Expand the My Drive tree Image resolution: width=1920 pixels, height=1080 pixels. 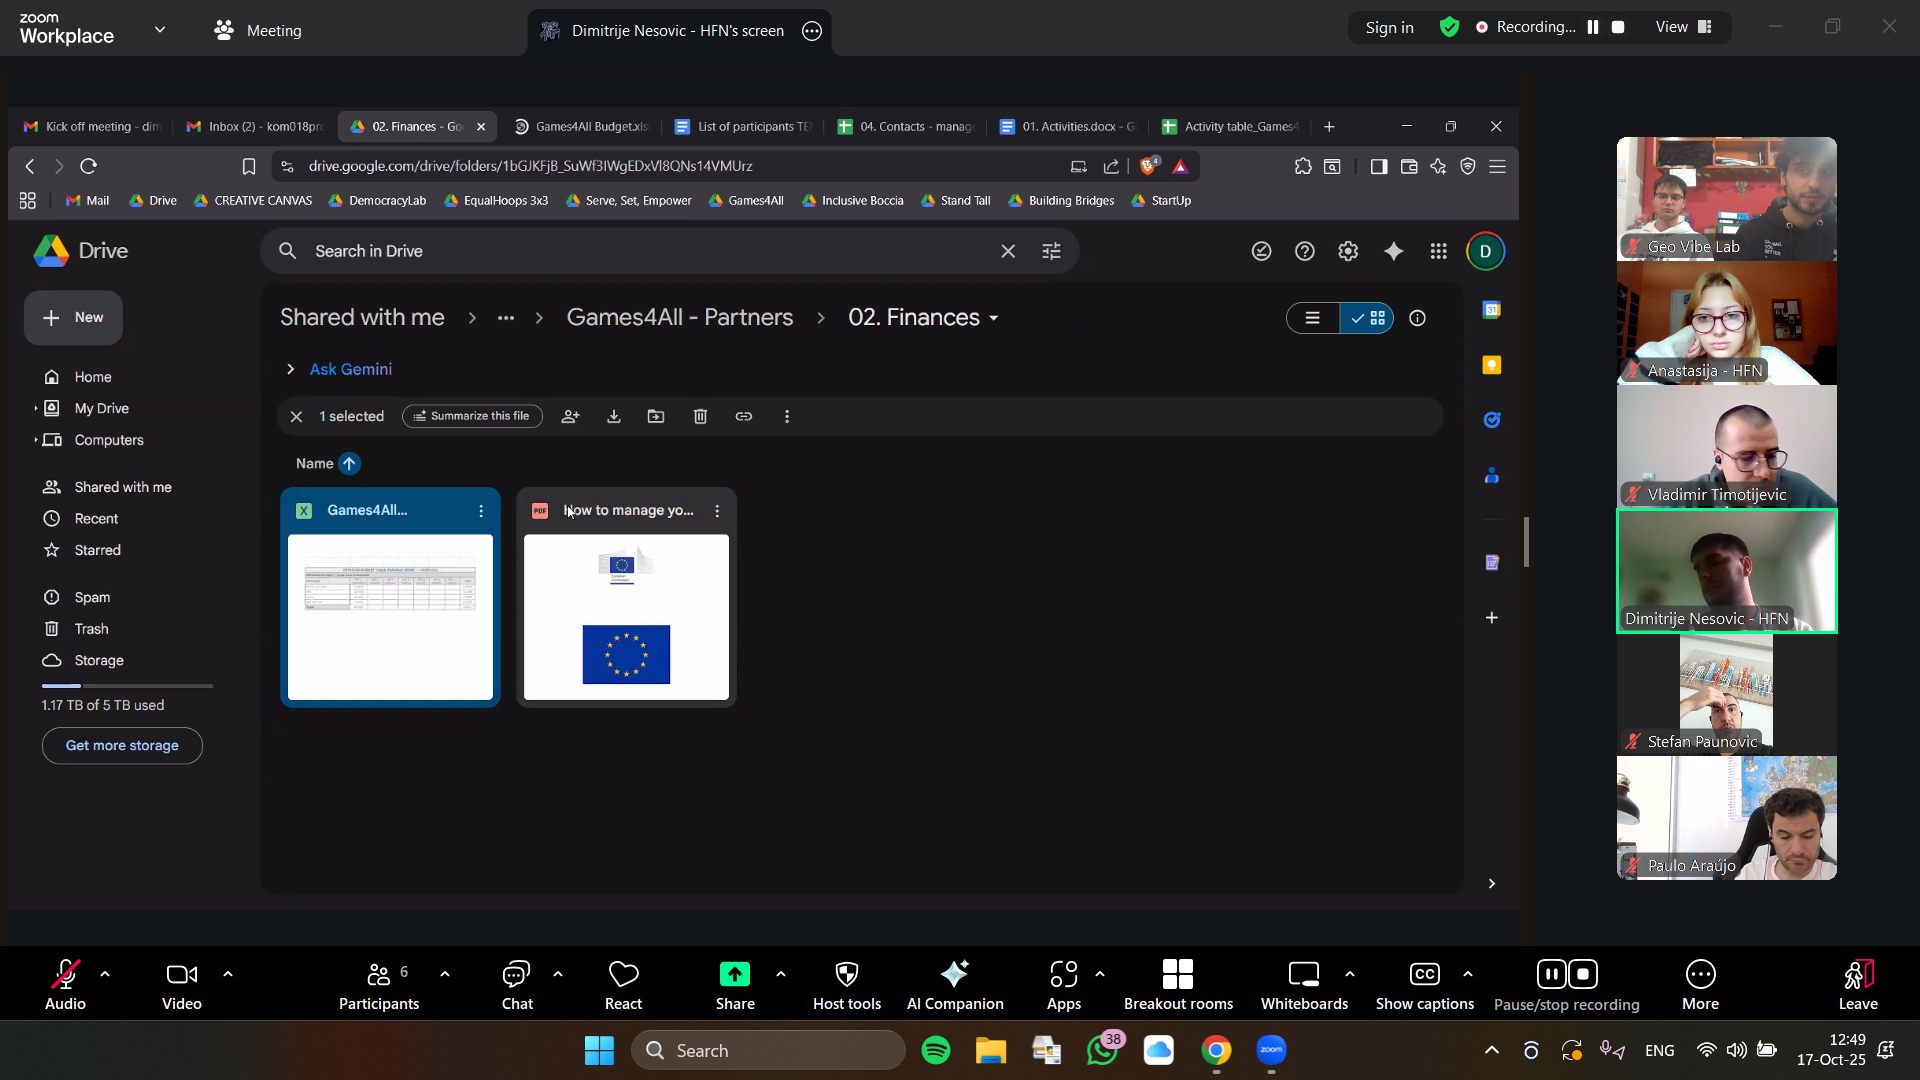(x=35, y=408)
